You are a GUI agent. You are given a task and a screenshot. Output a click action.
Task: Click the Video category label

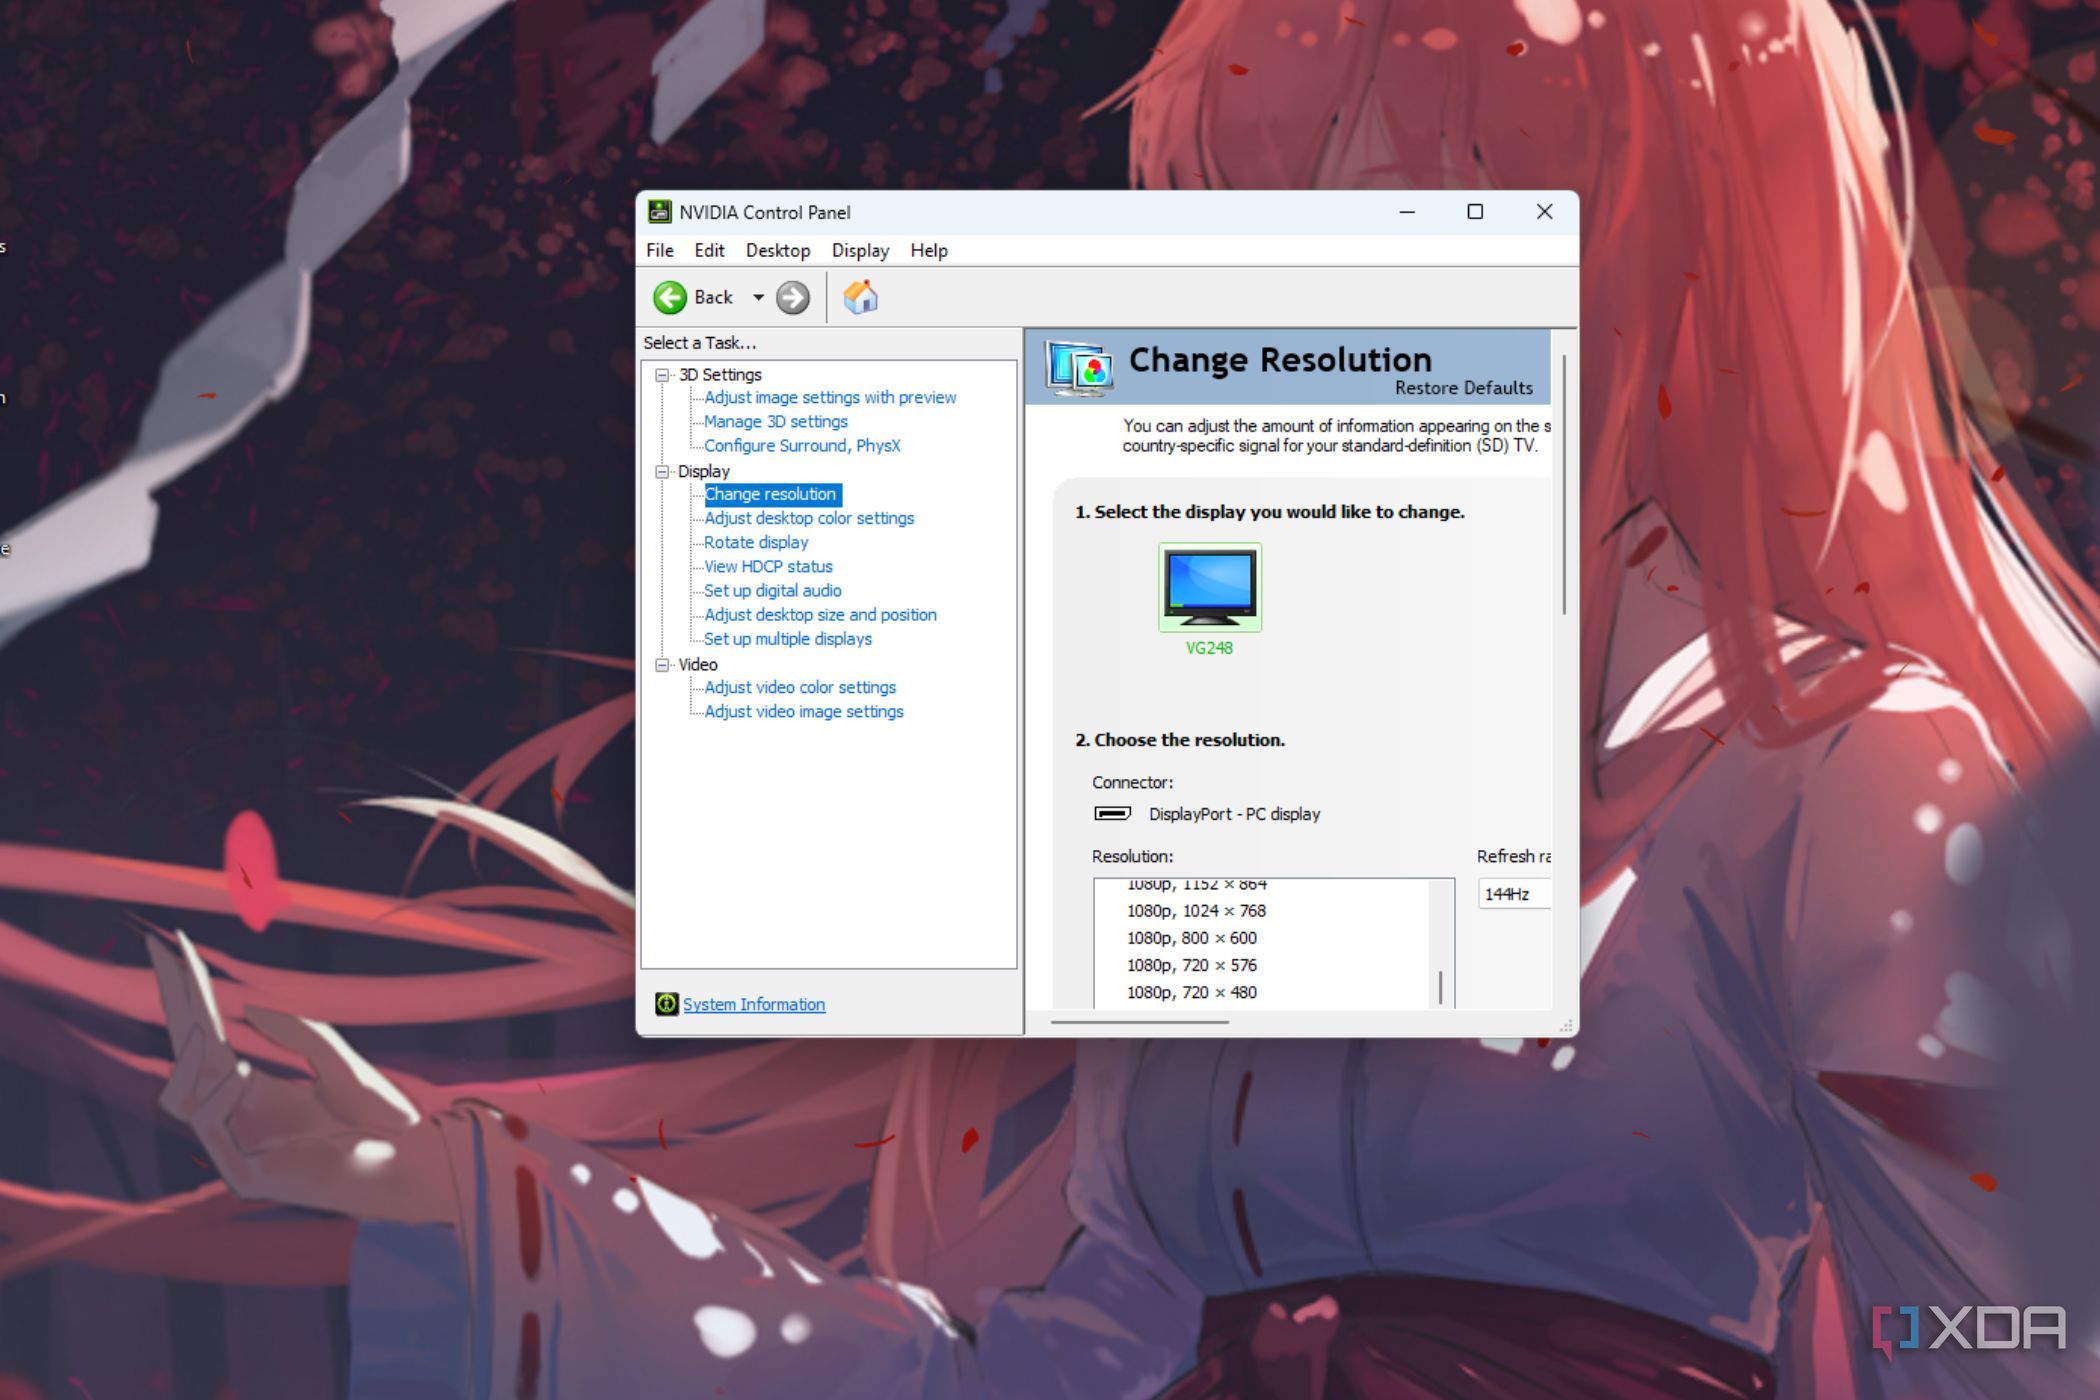698,665
